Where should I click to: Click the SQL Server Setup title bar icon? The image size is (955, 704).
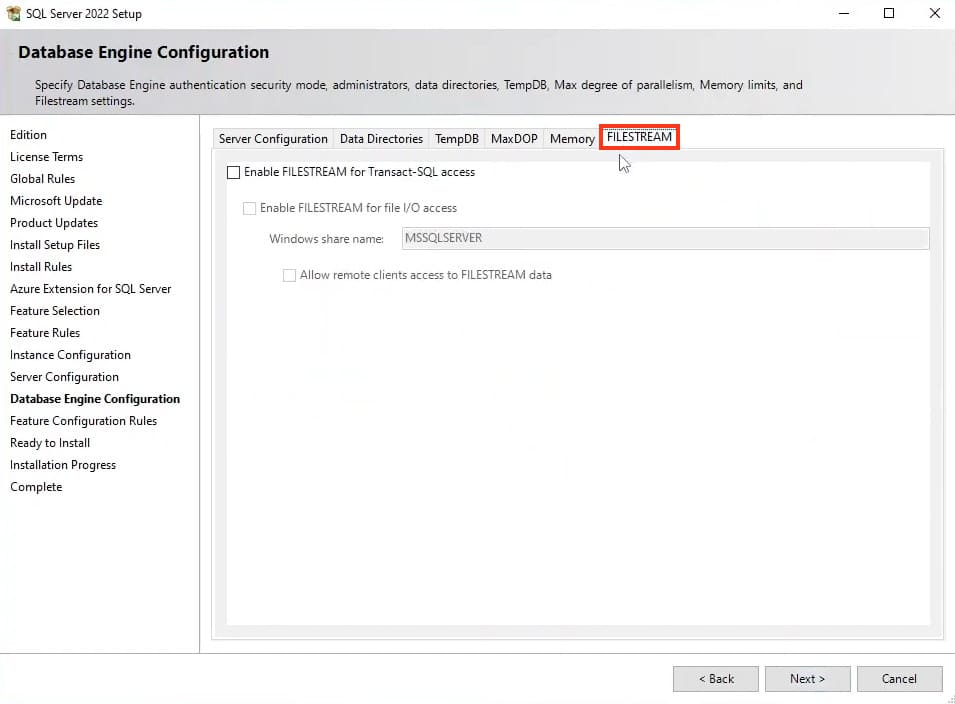coord(13,14)
